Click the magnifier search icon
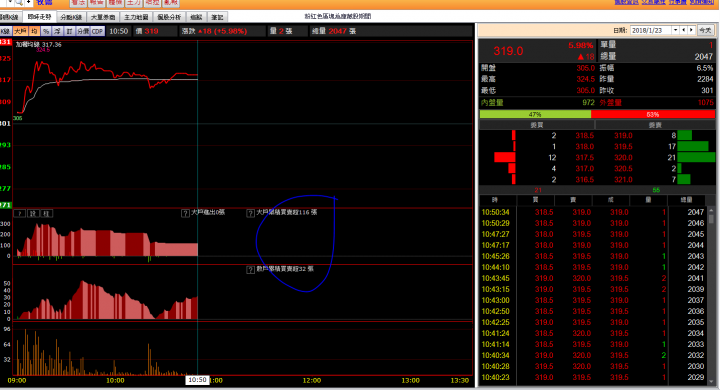Screen dimensions: 720x390 click(19, 2)
